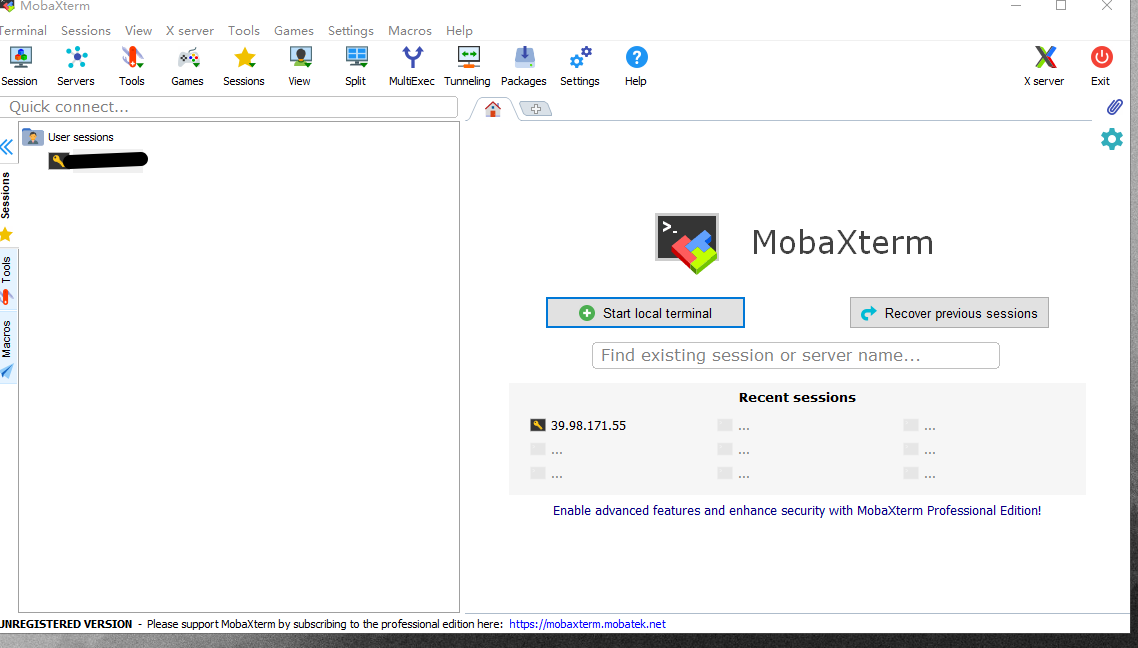This screenshot has width=1138, height=648.
Task: Focus the Quick connect input field
Action: click(x=229, y=107)
